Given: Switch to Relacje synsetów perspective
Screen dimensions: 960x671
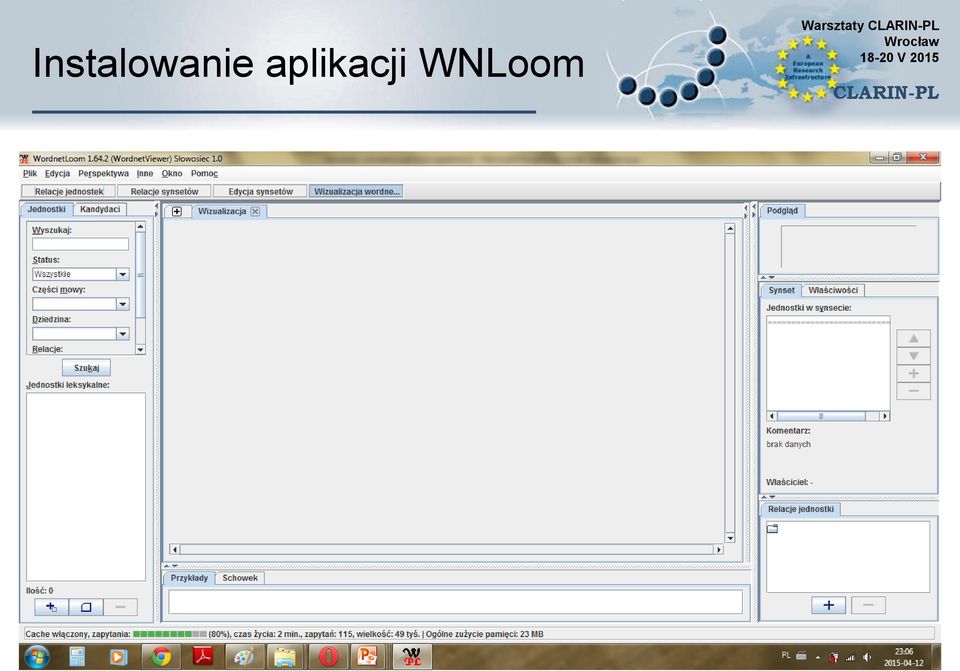Looking at the screenshot, I should click(x=164, y=192).
